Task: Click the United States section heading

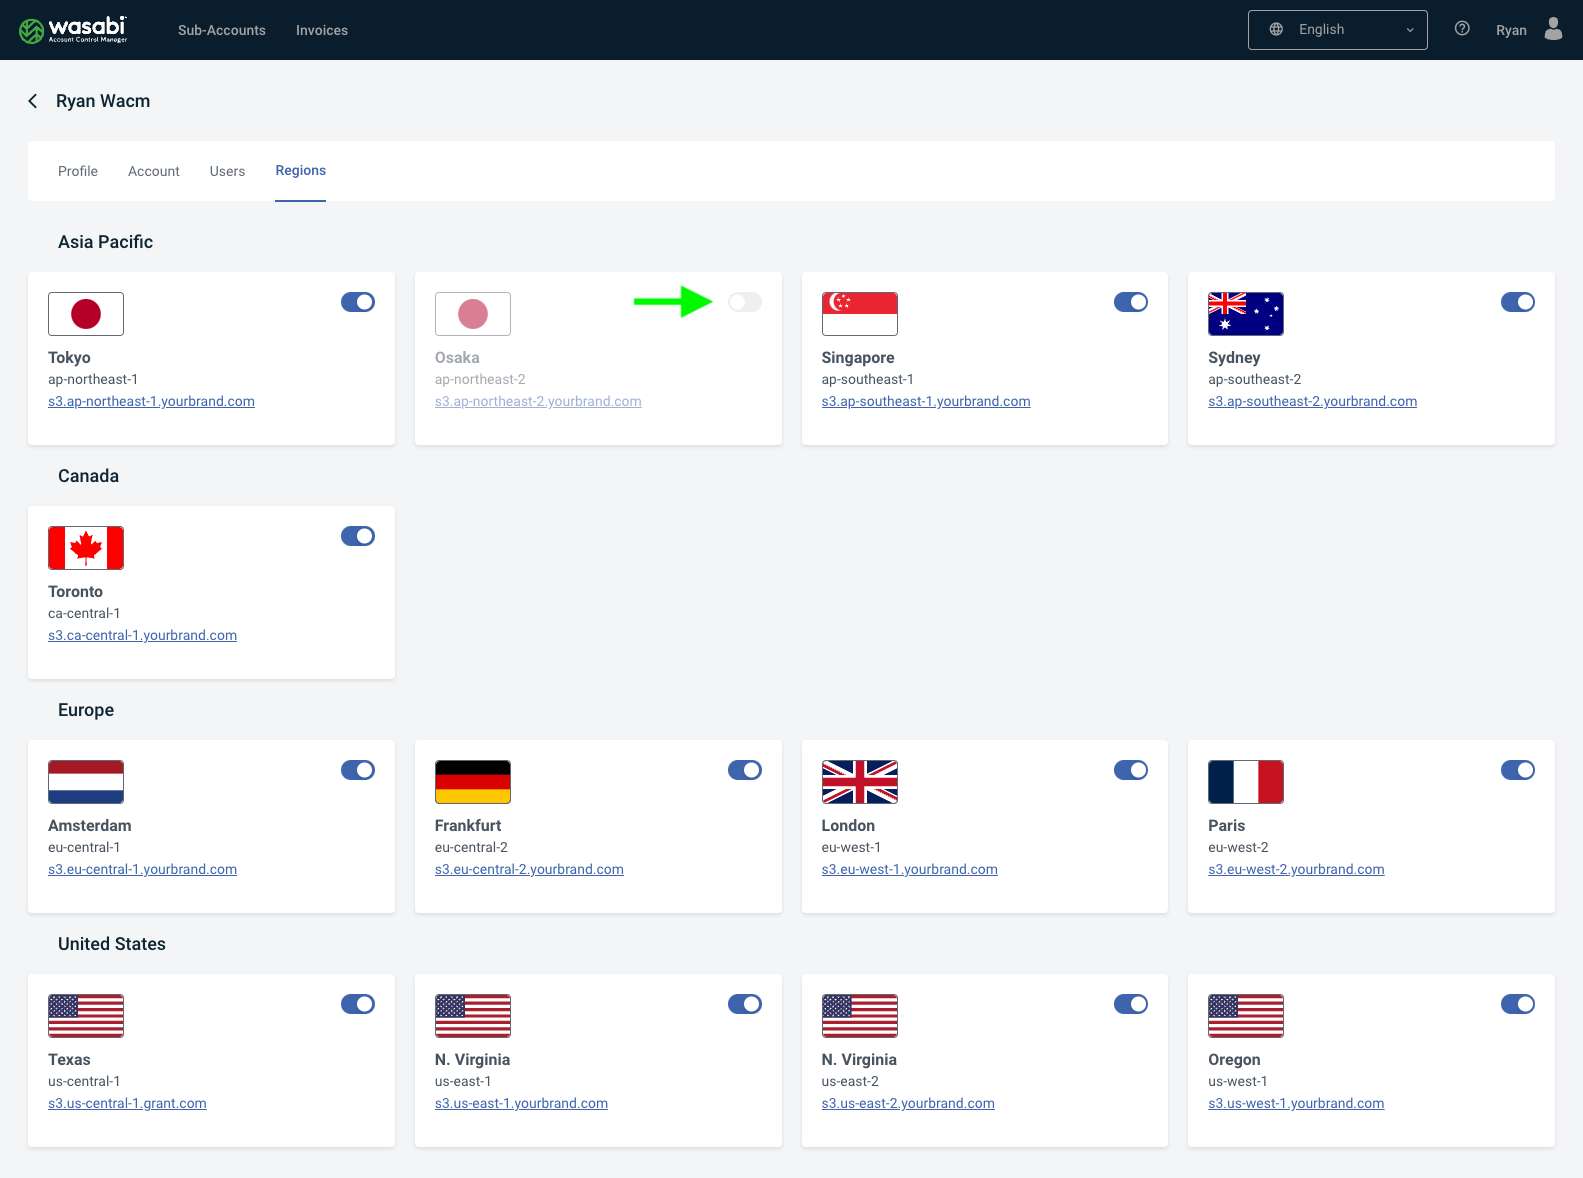Action: click(112, 944)
